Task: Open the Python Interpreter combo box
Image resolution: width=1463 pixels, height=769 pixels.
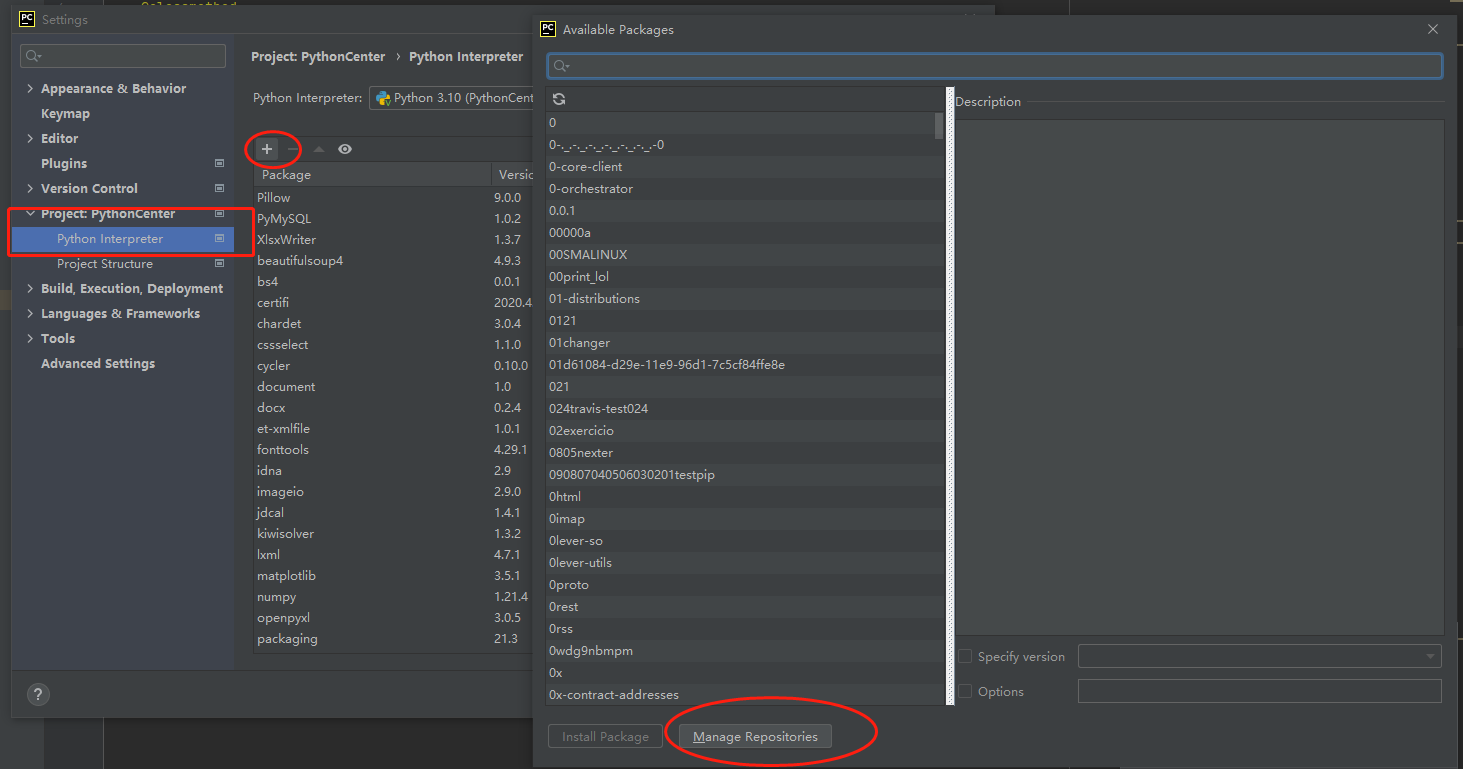Action: 452,98
